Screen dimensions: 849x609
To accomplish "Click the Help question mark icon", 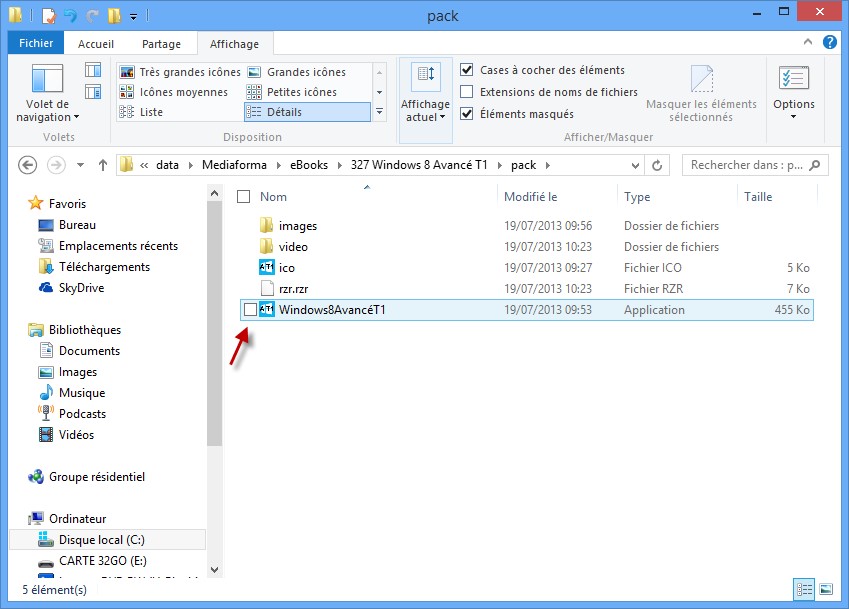I will 829,43.
